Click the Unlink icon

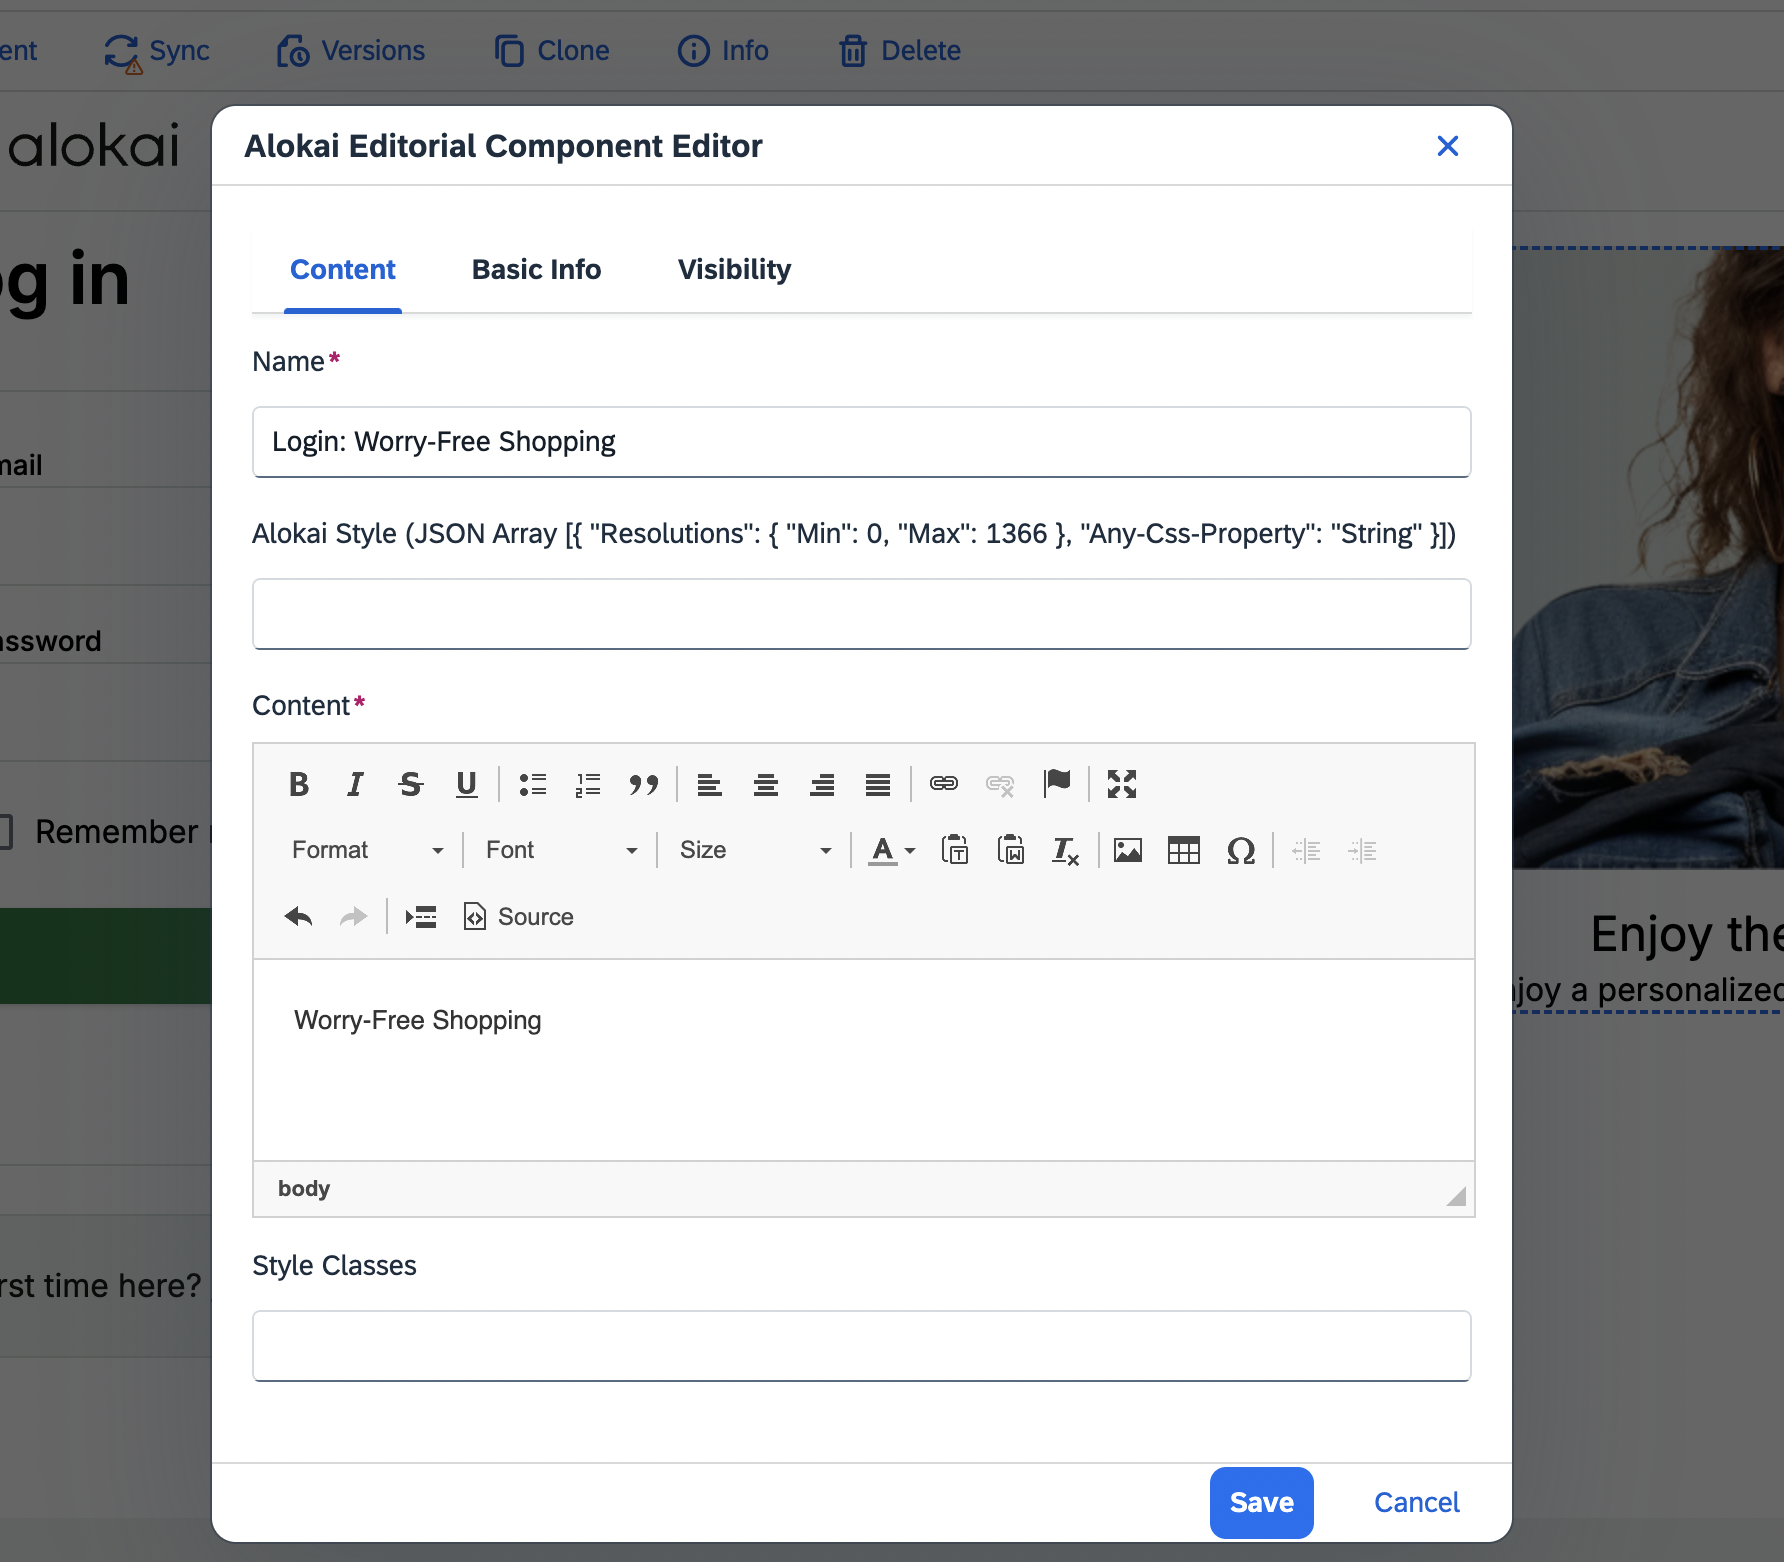coord(1000,784)
